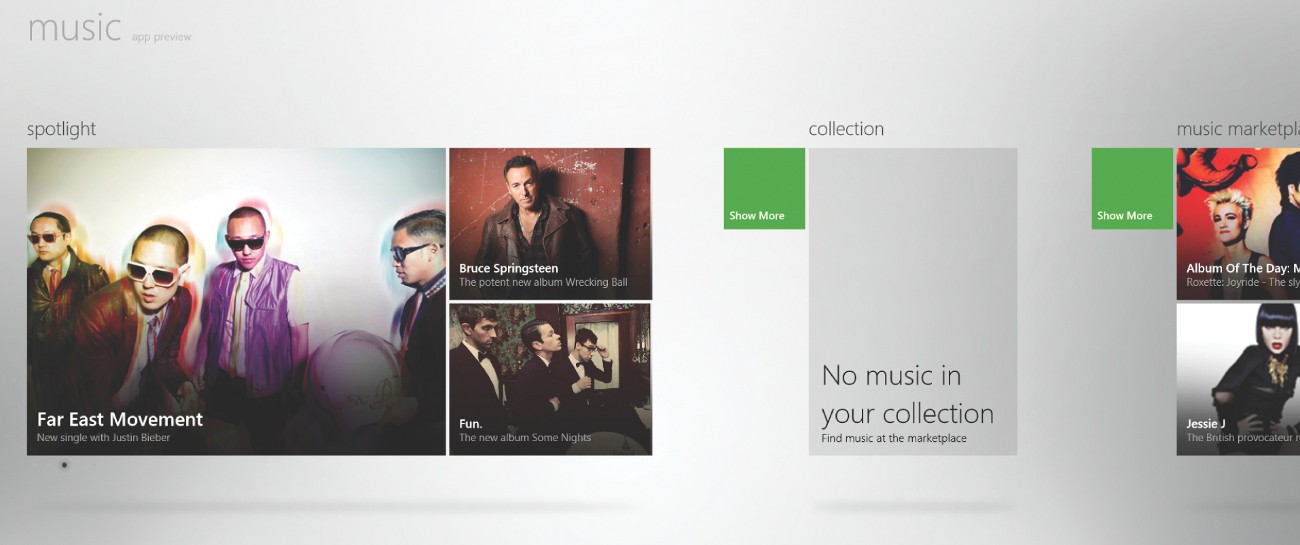
Task: Click the "music" app title
Action: (74, 28)
